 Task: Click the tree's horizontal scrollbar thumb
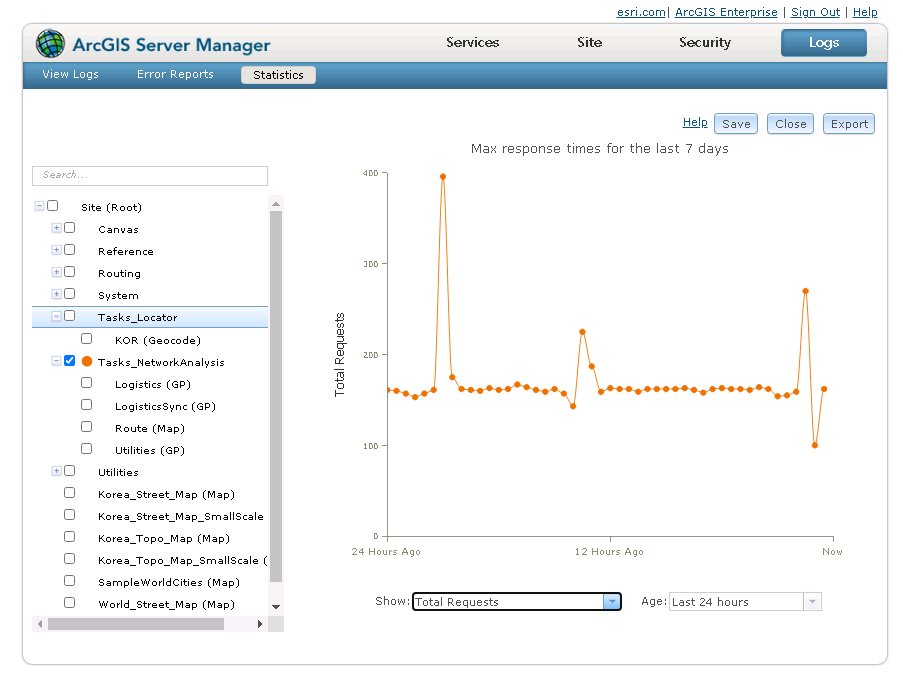[x=136, y=624]
